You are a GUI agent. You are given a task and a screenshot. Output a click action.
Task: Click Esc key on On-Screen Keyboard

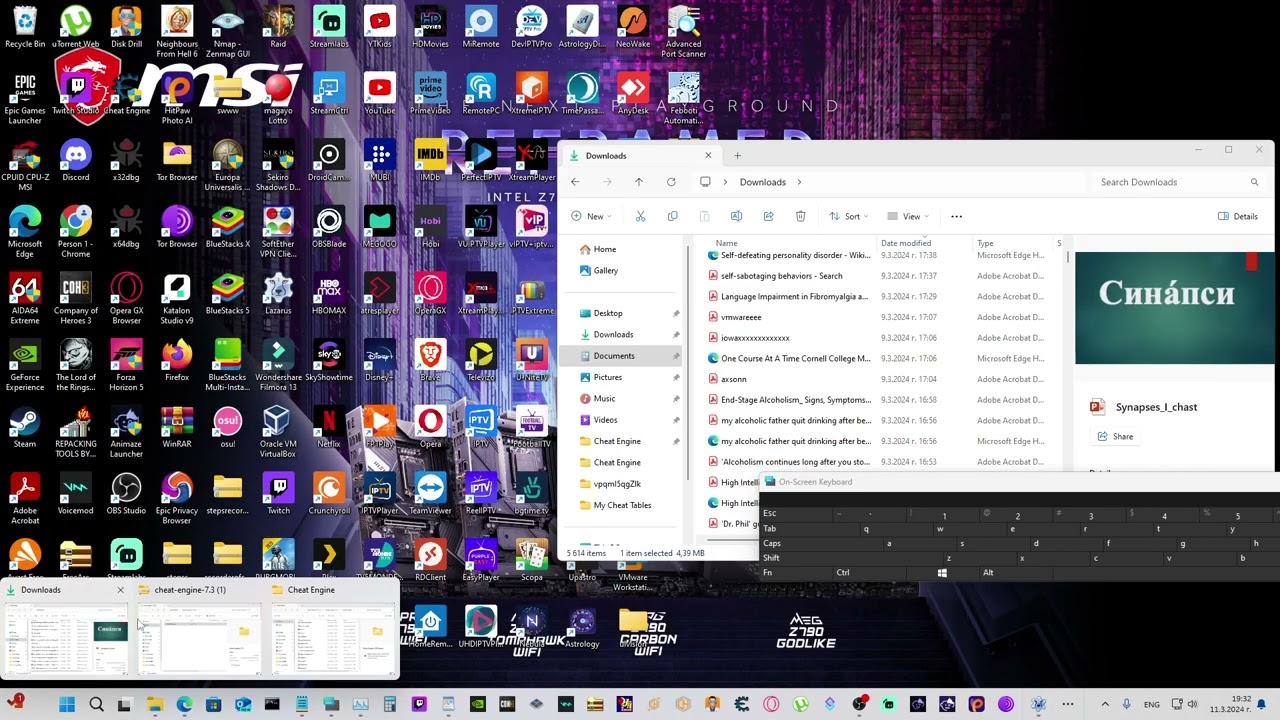pos(769,513)
